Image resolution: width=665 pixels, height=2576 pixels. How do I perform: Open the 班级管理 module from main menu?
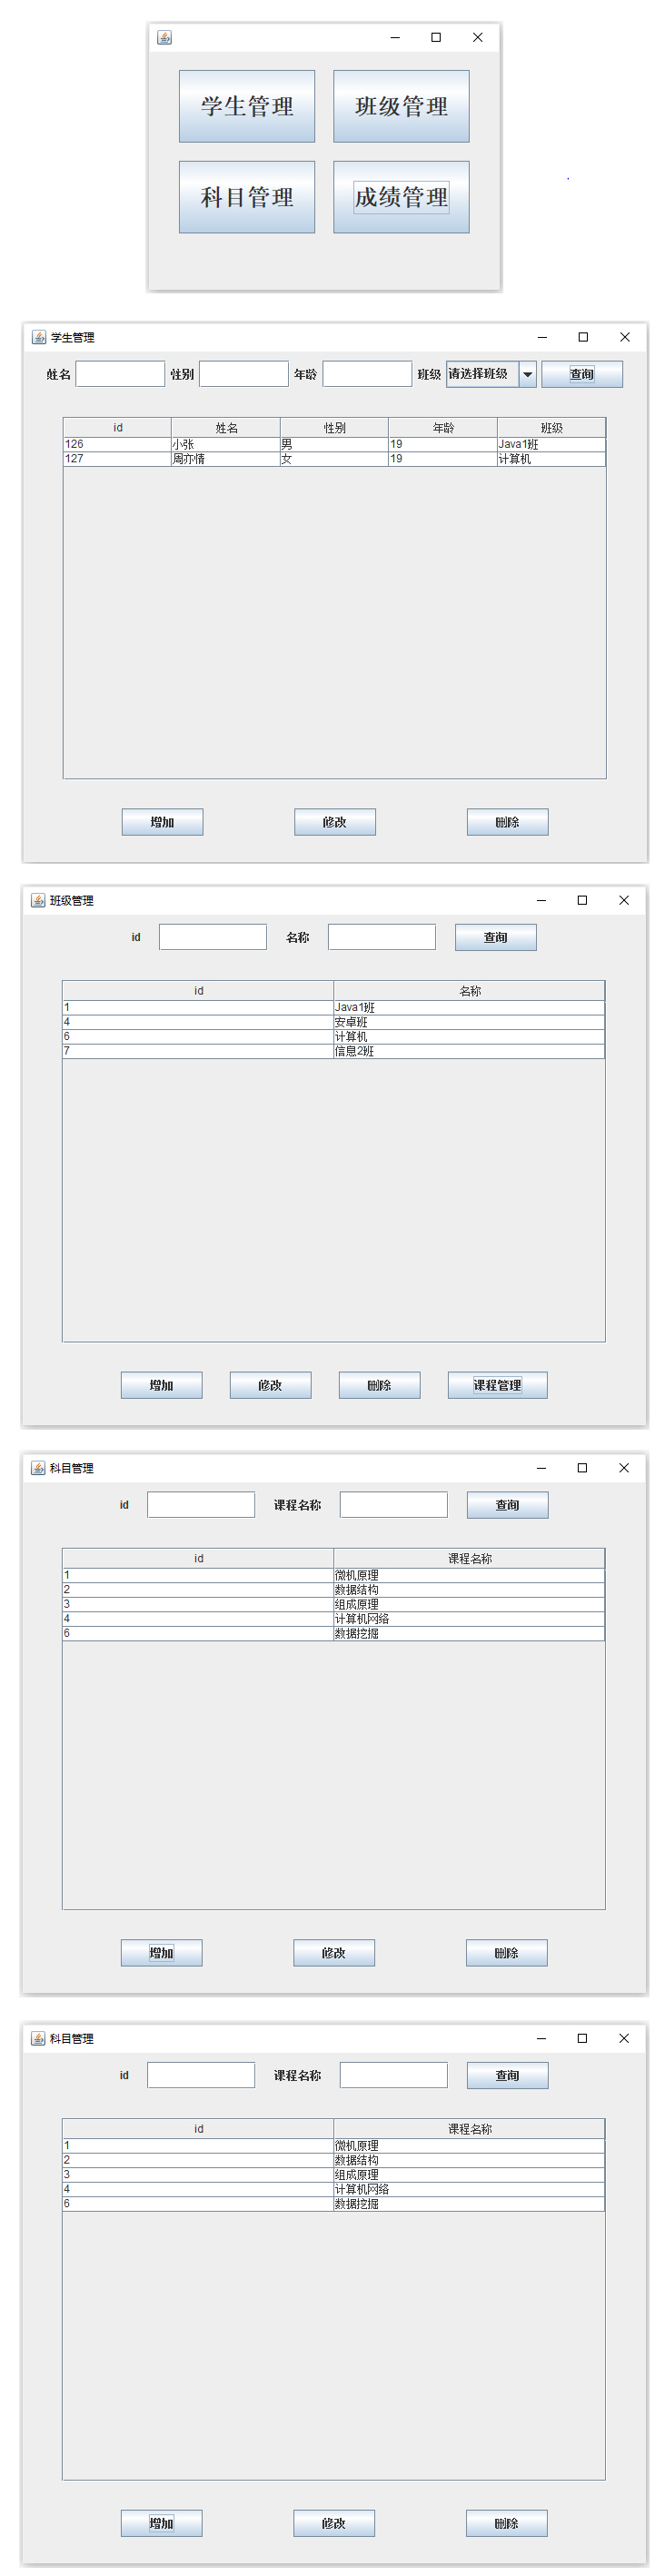pos(401,106)
